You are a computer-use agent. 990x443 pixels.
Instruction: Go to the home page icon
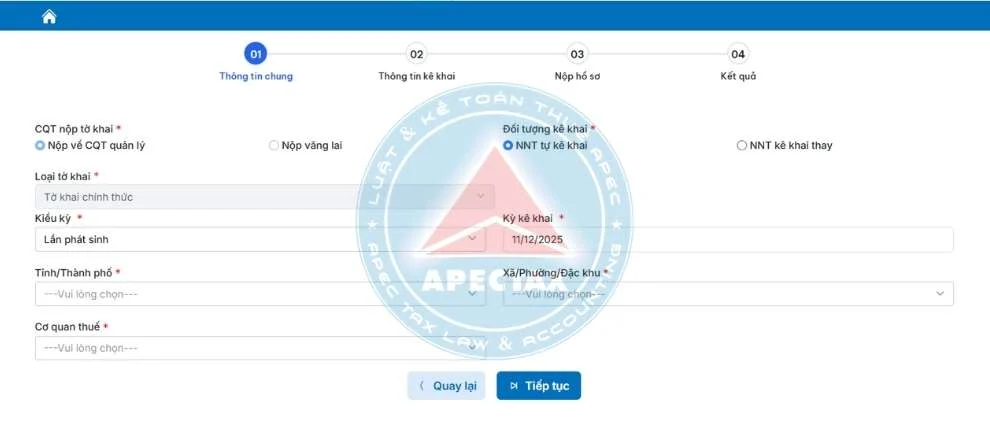click(49, 17)
